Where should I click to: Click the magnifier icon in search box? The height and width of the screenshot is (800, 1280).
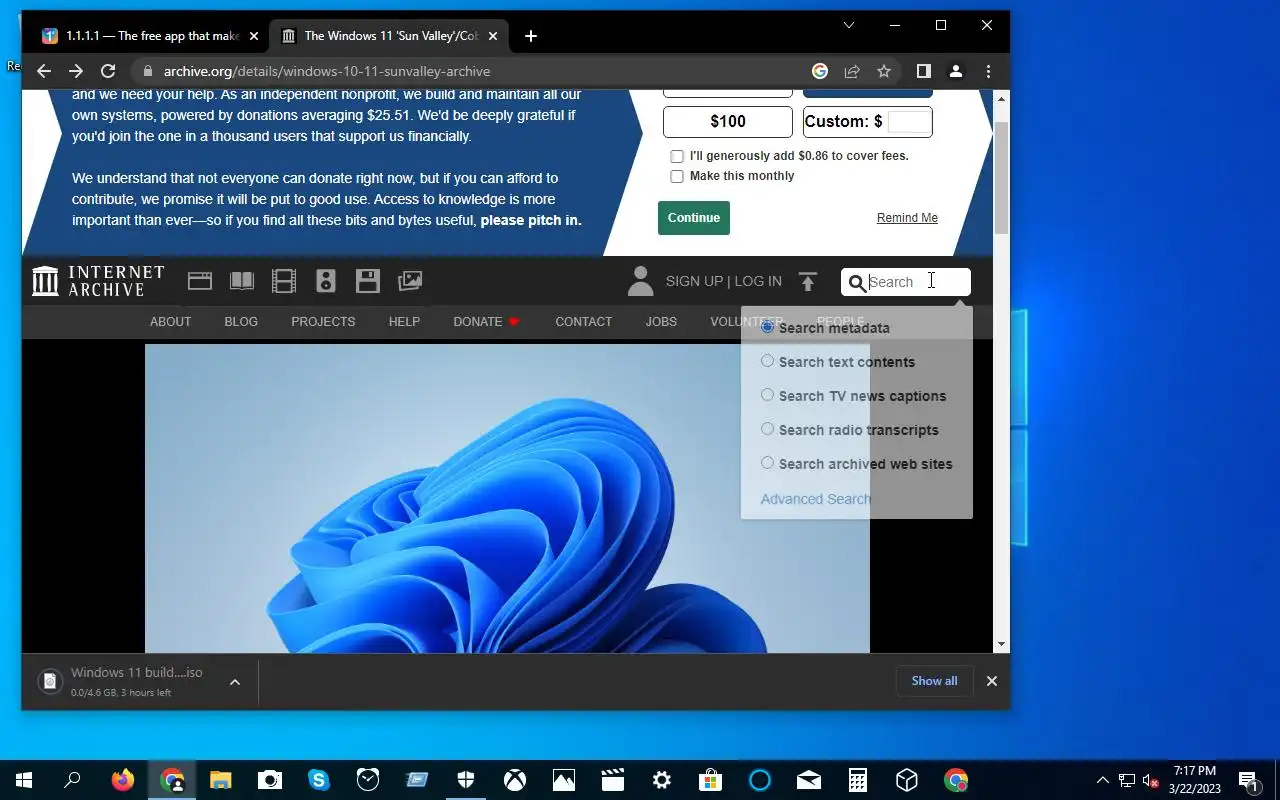tap(857, 283)
